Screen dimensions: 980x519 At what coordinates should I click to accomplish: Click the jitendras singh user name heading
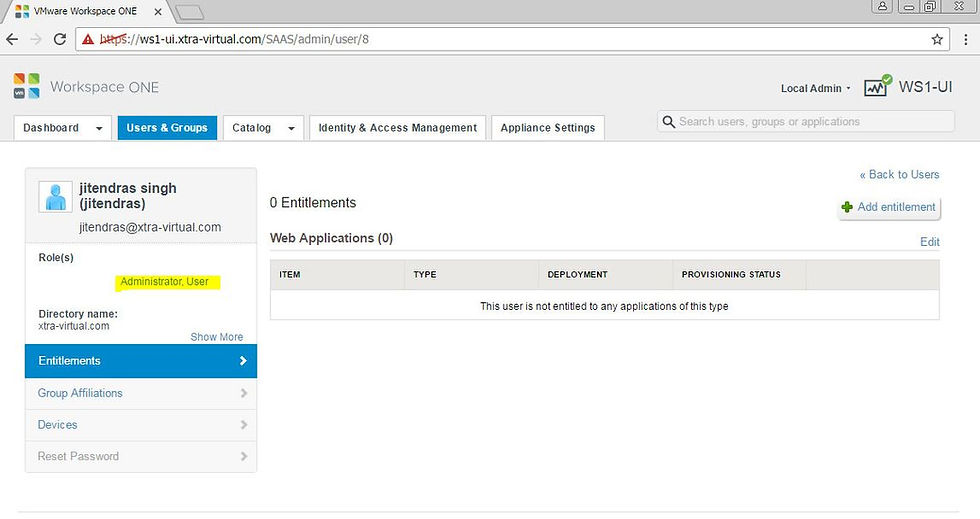click(x=128, y=196)
